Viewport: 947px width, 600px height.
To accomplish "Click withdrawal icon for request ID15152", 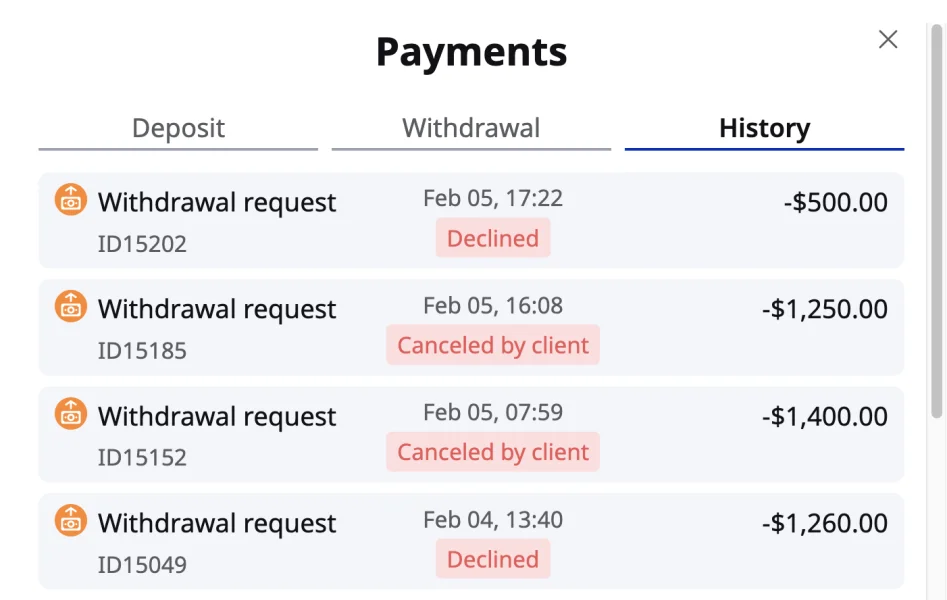I will 70,414.
